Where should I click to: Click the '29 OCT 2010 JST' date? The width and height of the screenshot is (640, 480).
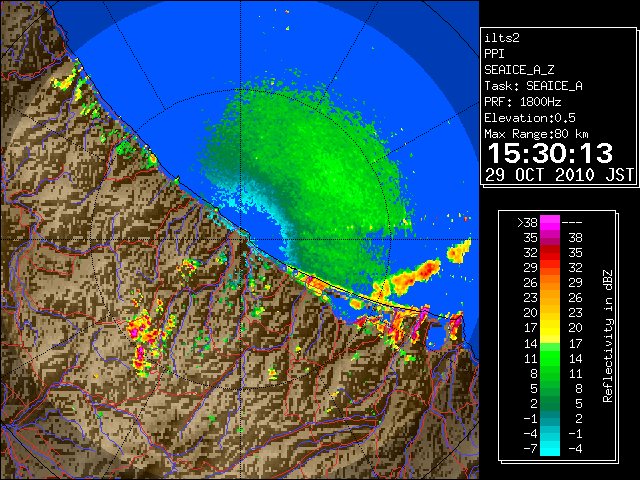coord(559,175)
